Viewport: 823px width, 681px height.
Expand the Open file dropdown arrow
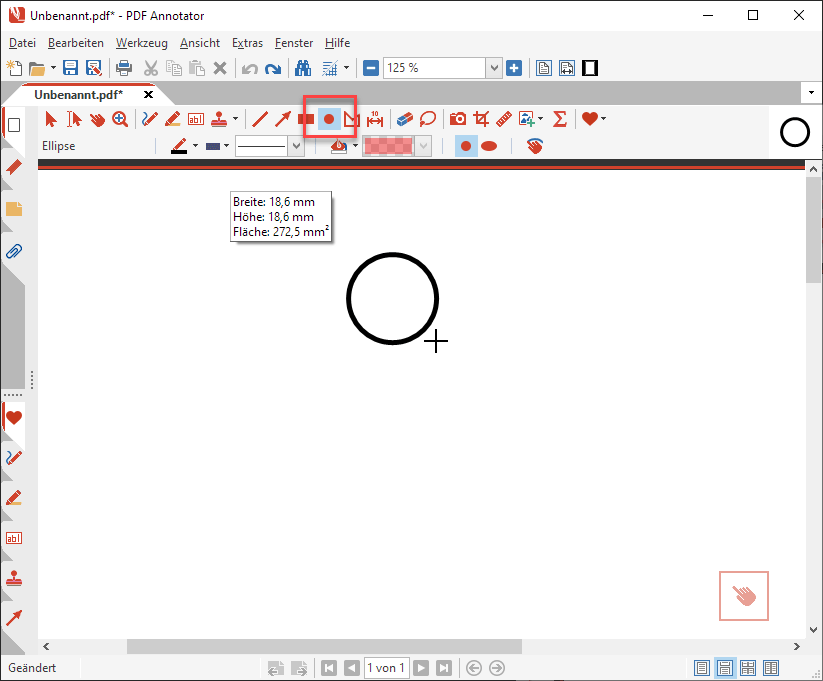pos(53,68)
